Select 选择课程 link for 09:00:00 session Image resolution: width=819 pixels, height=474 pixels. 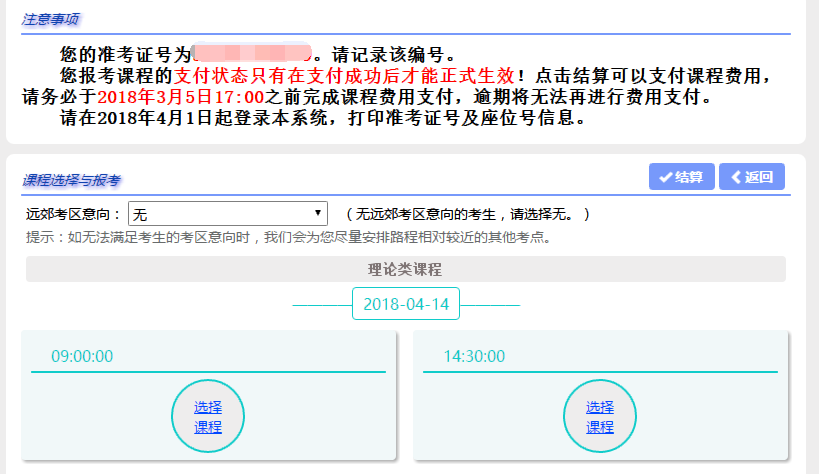[x=208, y=417]
